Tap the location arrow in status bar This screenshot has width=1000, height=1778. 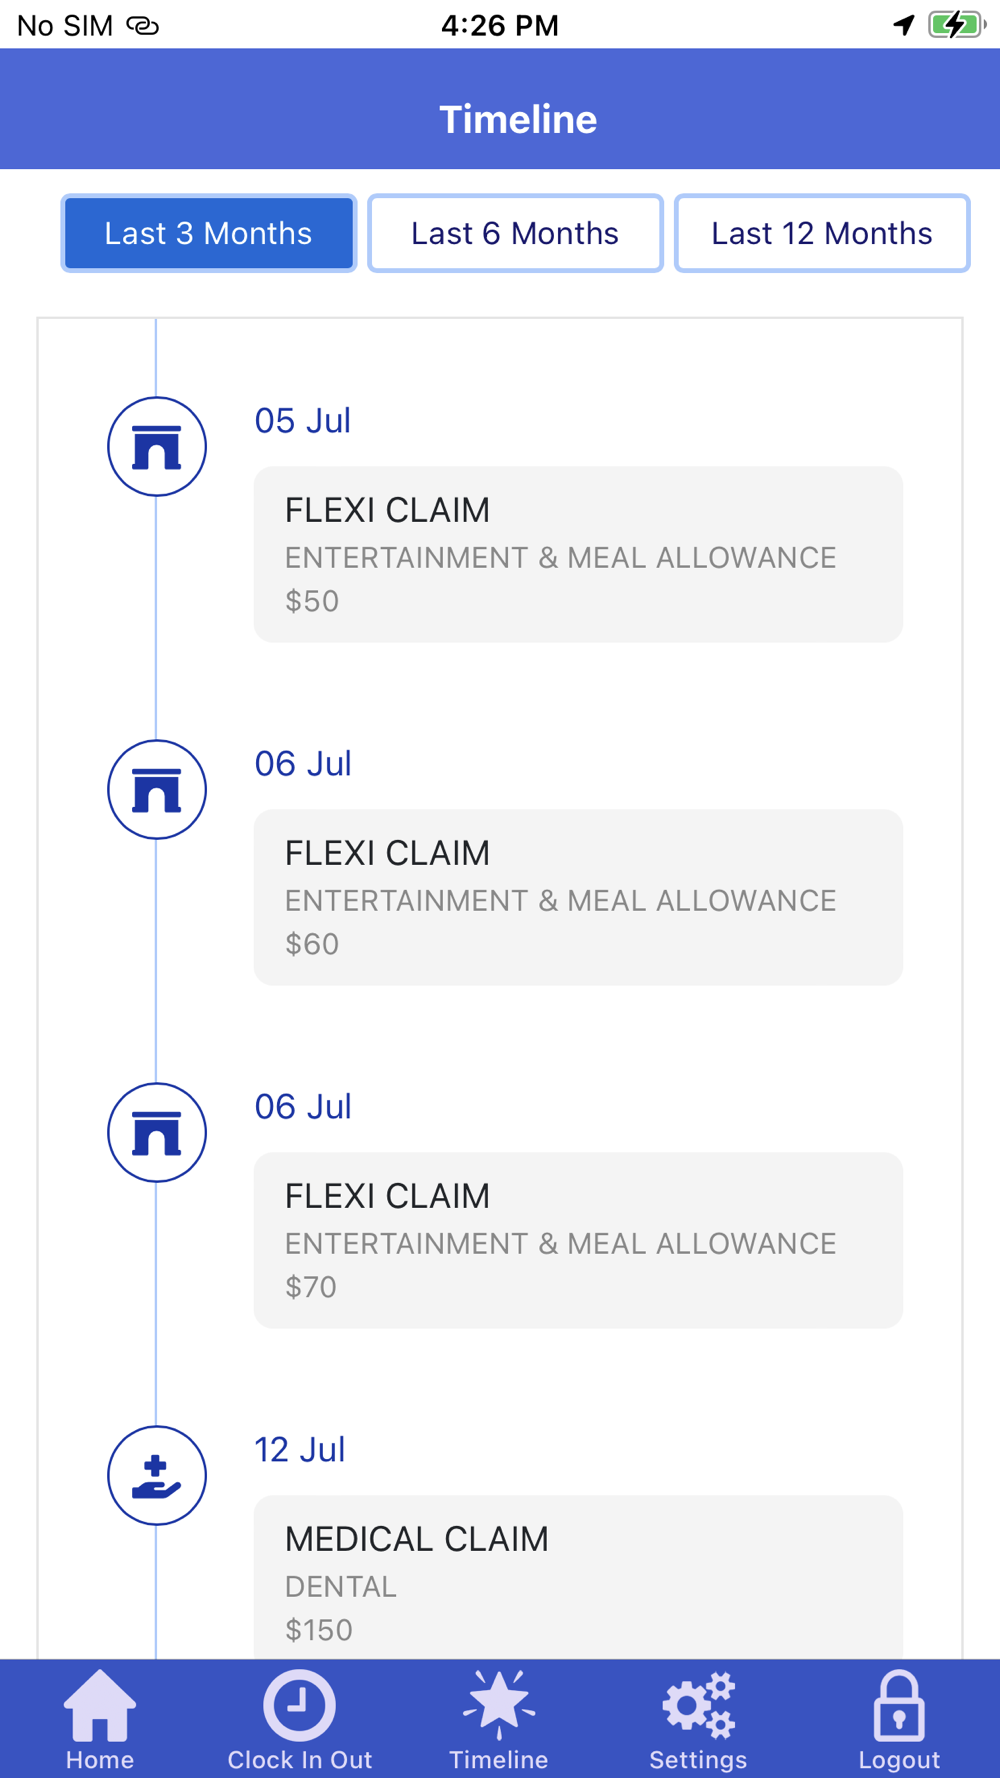(x=904, y=25)
